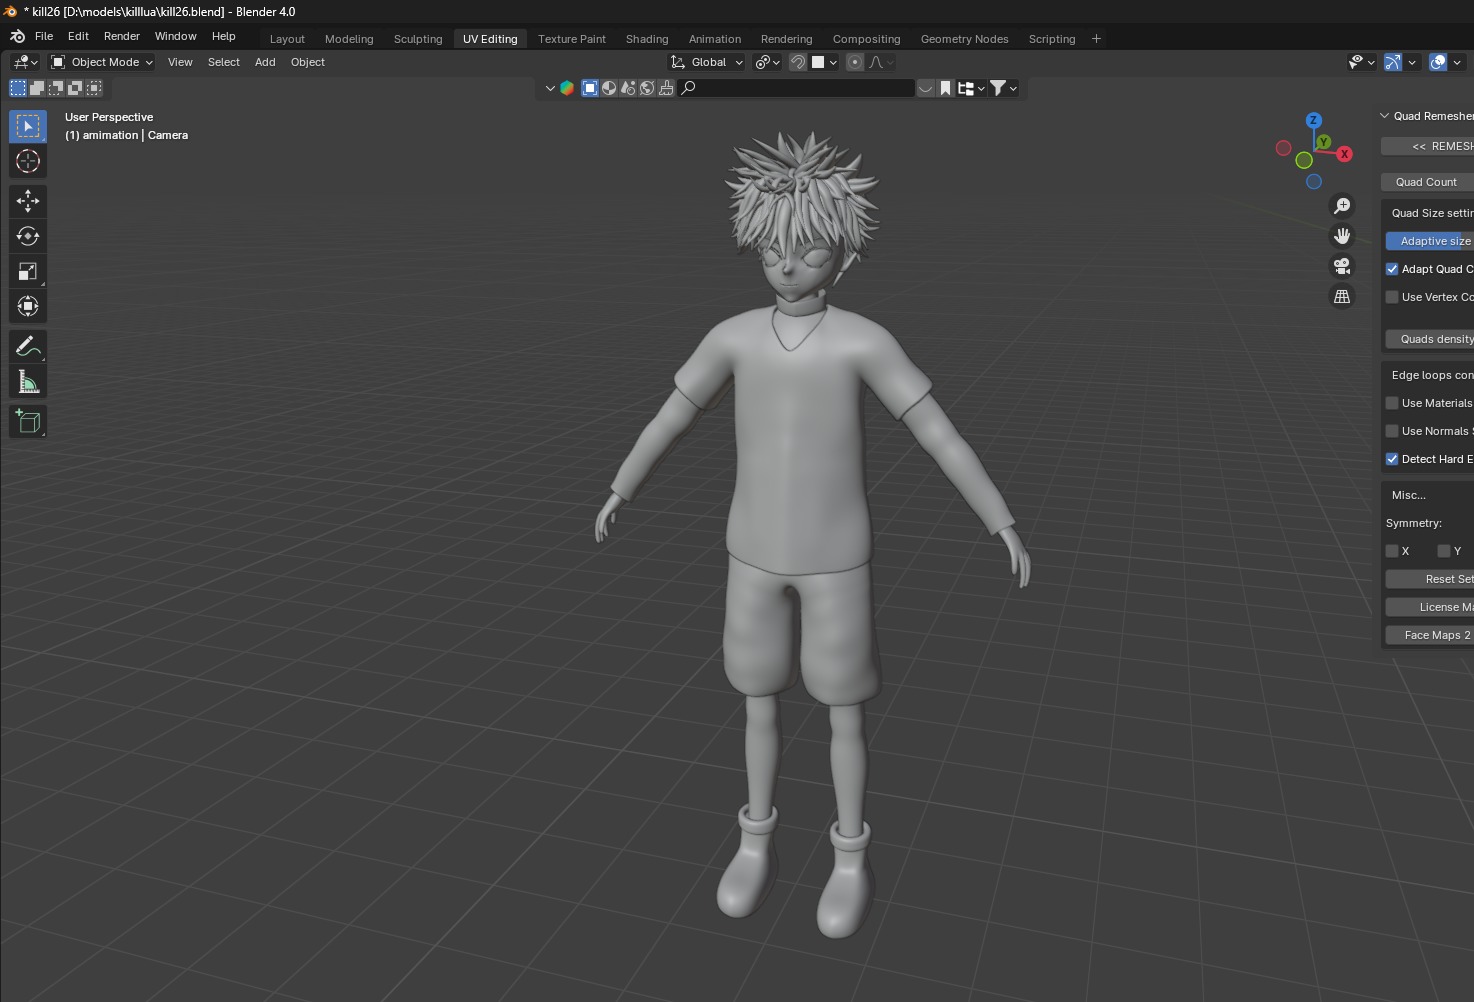Screen dimensions: 1474x1002
Task: Click the License Manager button
Action: [1430, 607]
